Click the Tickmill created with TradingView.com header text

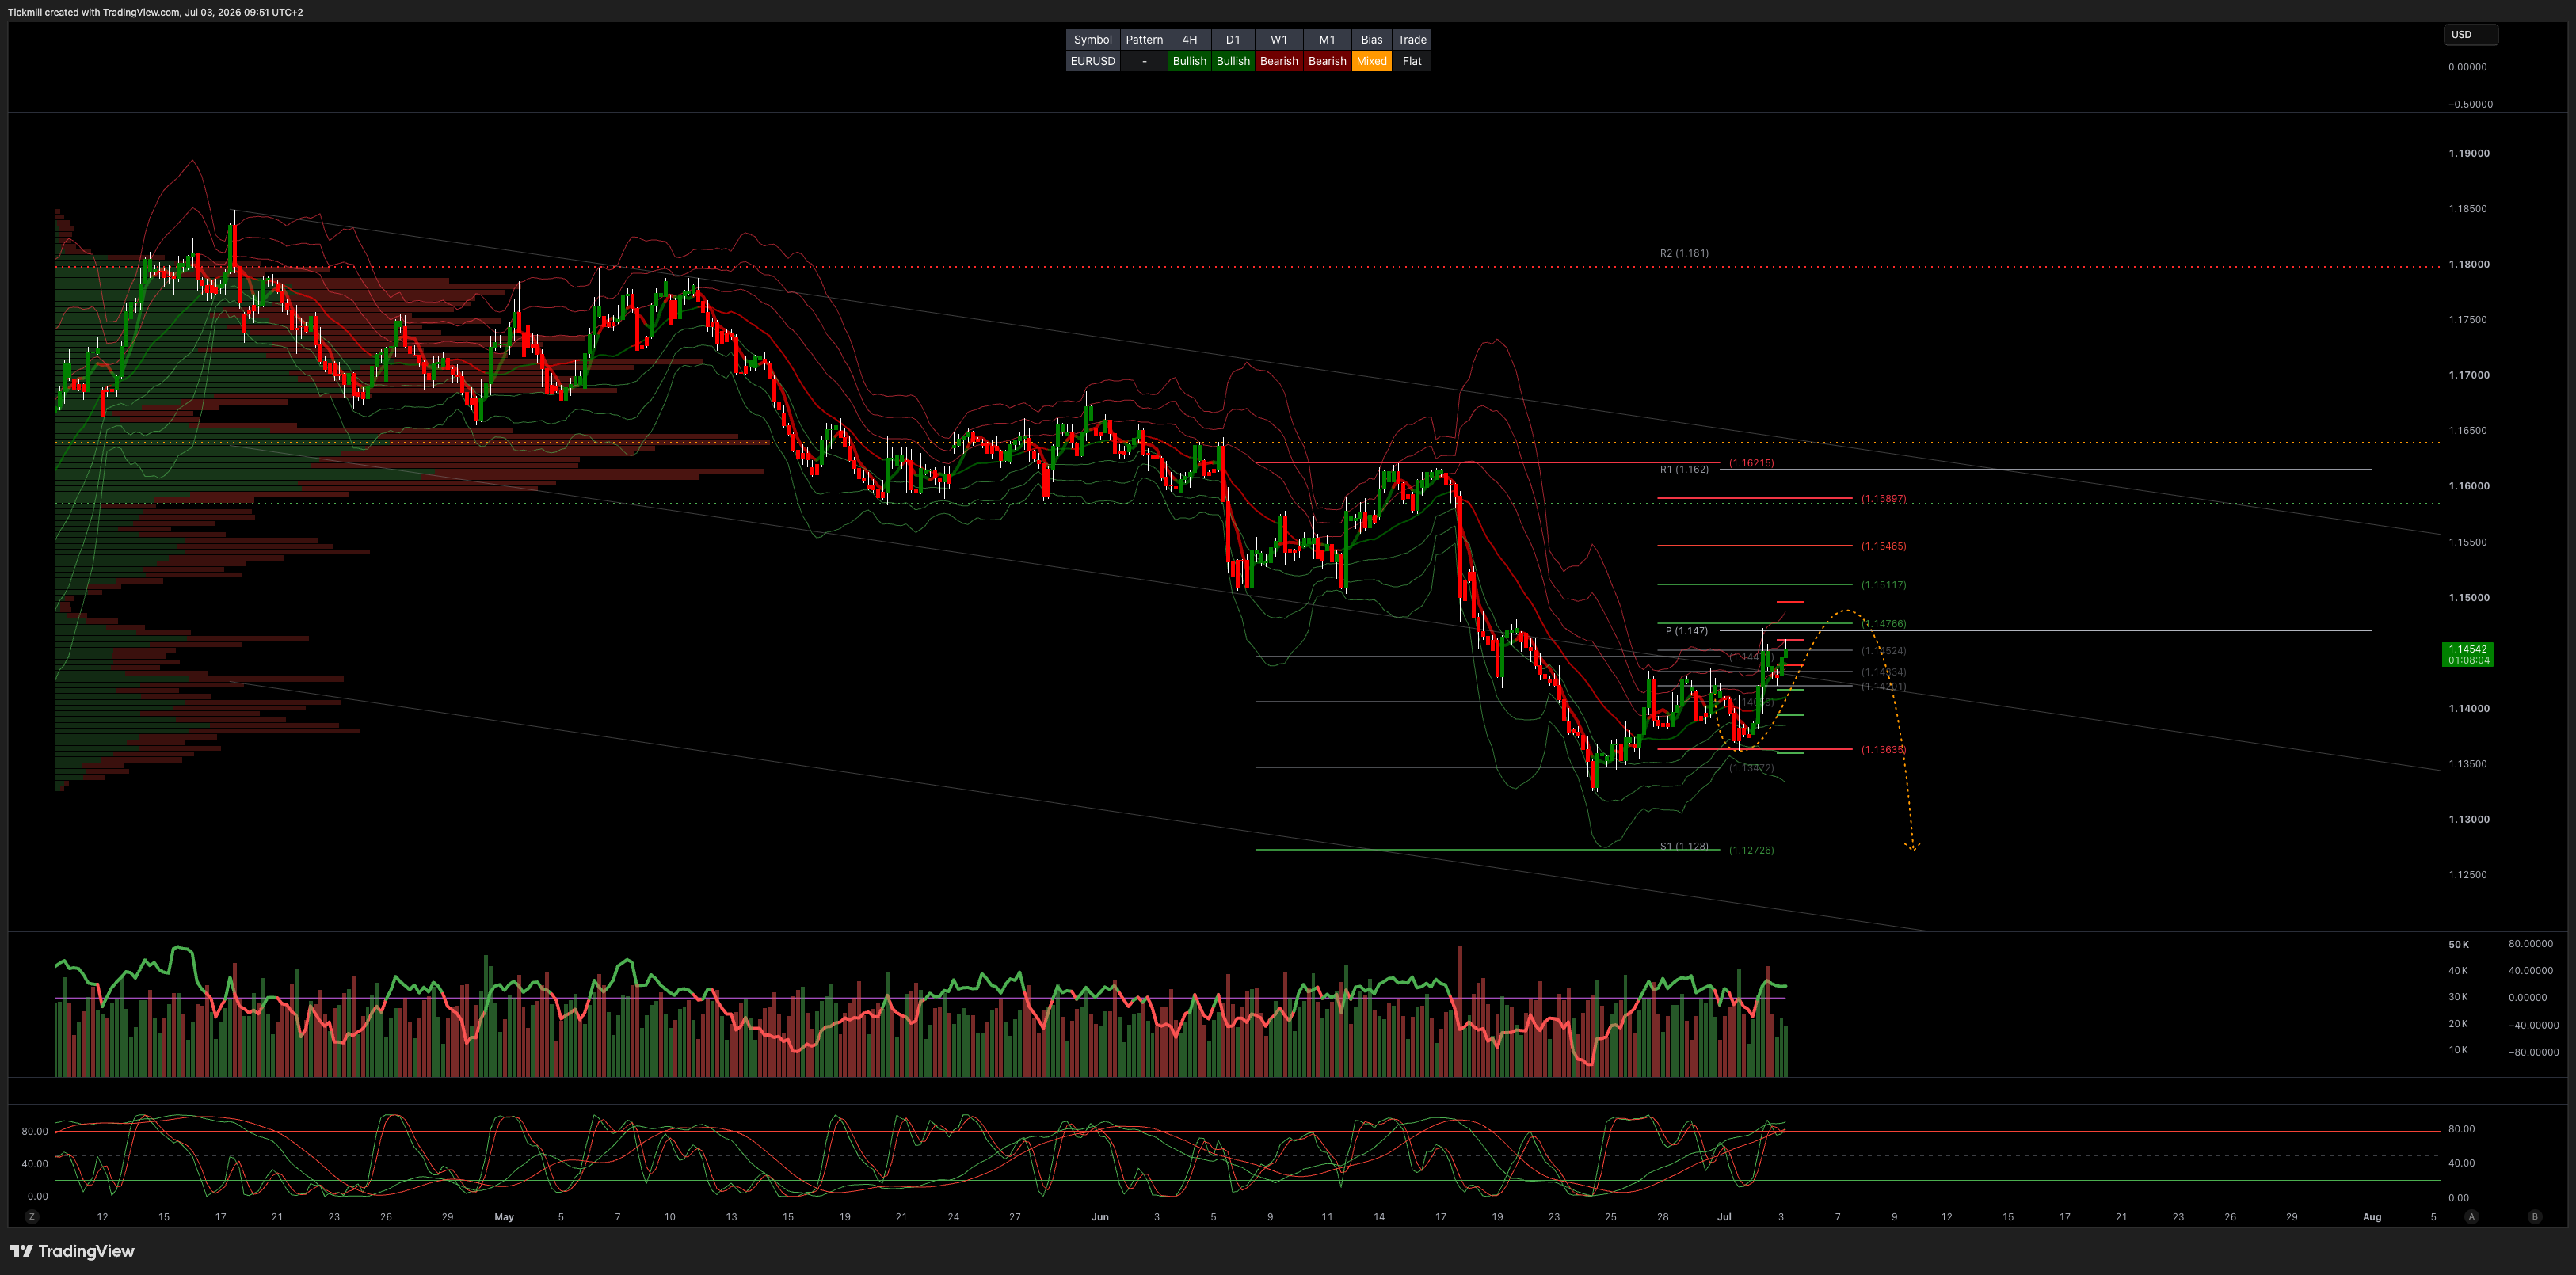155,12
